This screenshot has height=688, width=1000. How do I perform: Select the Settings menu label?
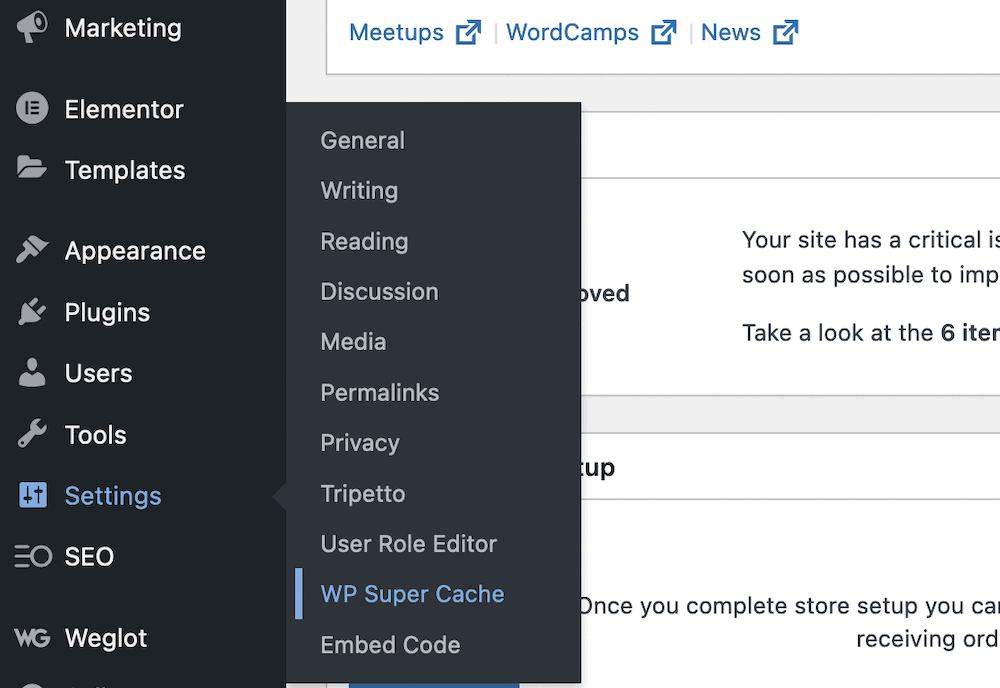coord(113,496)
